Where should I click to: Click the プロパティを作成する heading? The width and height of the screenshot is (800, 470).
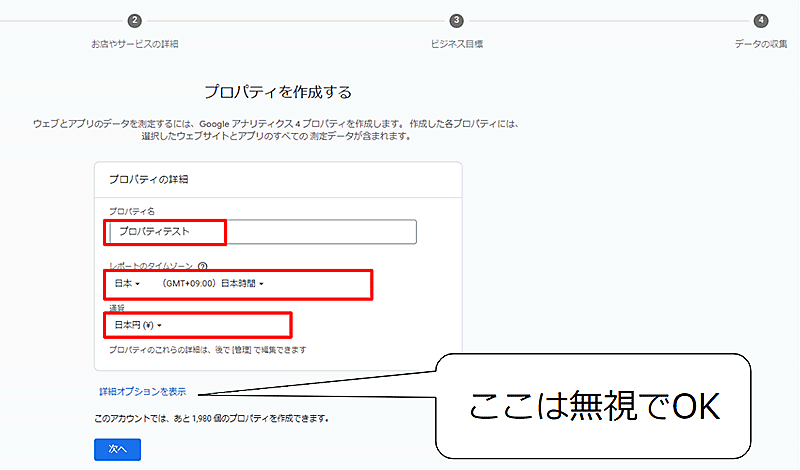pyautogui.click(x=278, y=92)
